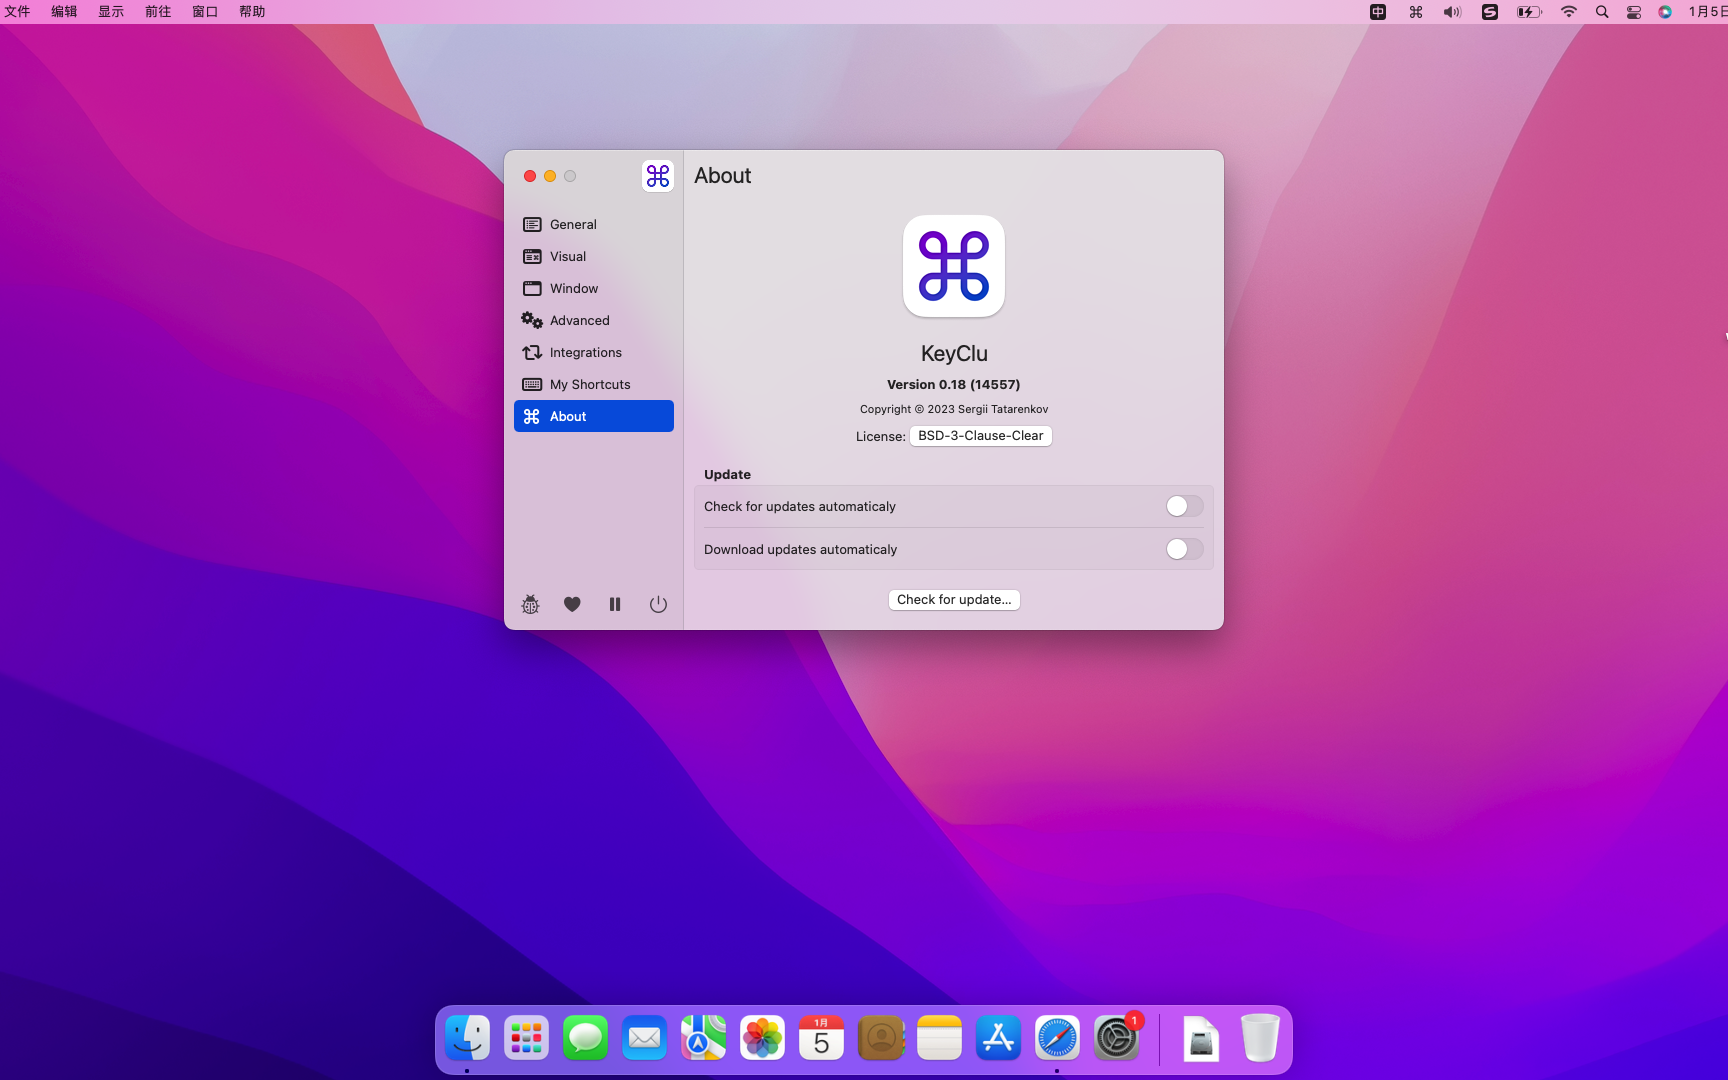Open Contacts from the Dock

[x=880, y=1039]
